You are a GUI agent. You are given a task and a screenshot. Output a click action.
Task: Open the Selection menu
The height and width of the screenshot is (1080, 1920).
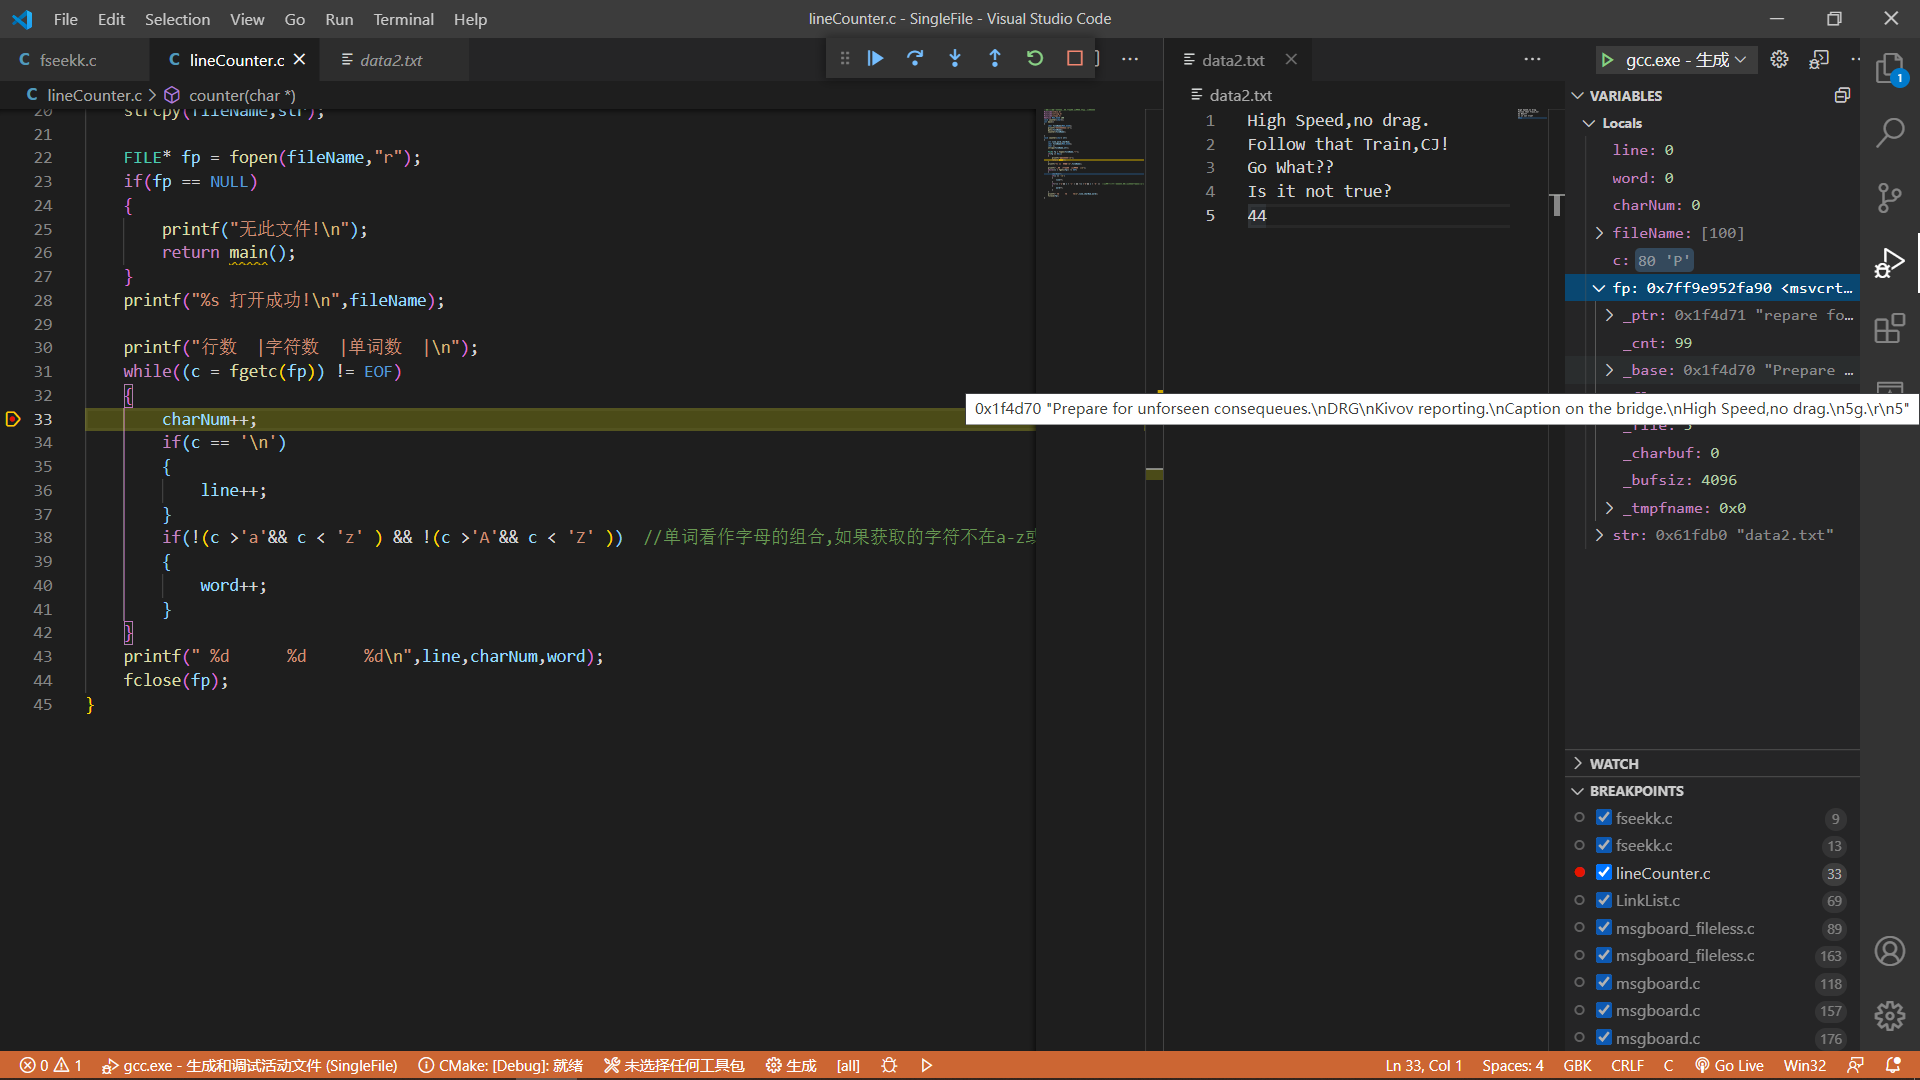[x=177, y=19]
